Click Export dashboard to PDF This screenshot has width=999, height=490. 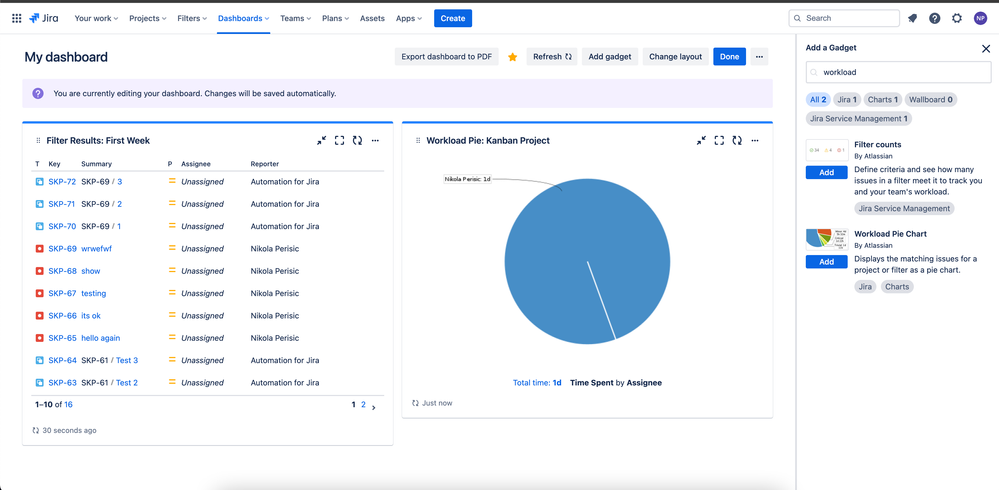pyautogui.click(x=447, y=57)
